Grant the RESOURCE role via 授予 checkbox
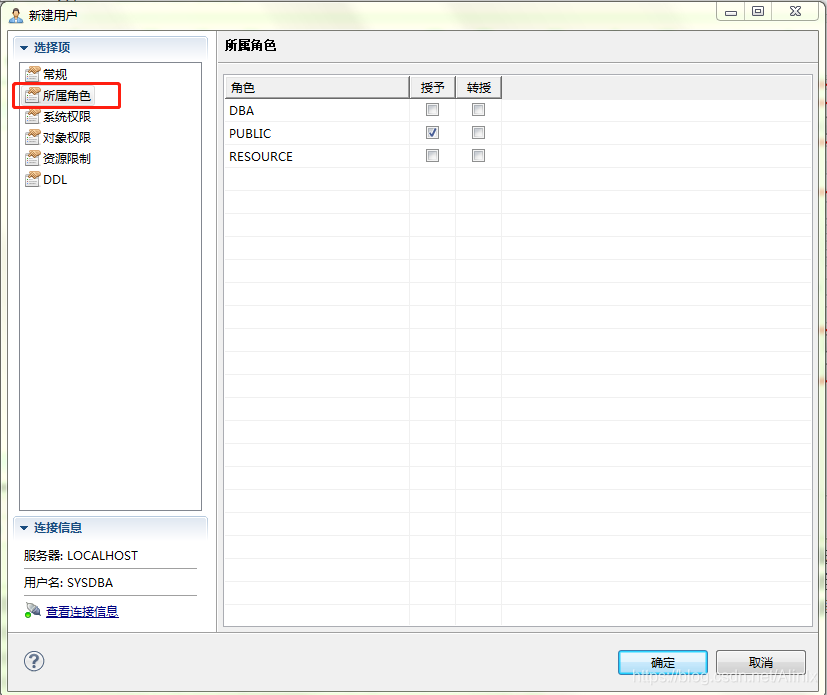The height and width of the screenshot is (695, 827). click(432, 156)
